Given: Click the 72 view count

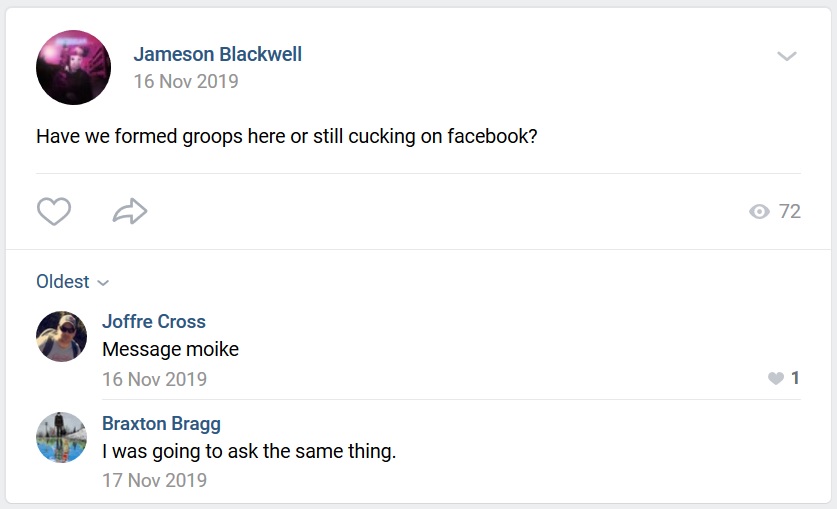Looking at the screenshot, I should 789,212.
